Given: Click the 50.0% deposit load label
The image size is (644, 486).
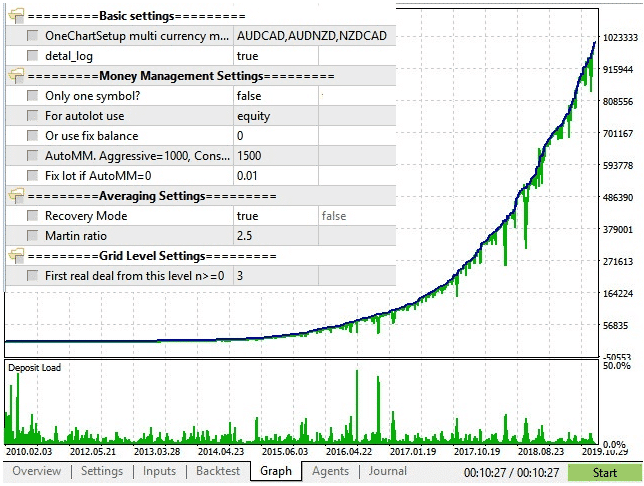Looking at the screenshot, I should point(616,365).
